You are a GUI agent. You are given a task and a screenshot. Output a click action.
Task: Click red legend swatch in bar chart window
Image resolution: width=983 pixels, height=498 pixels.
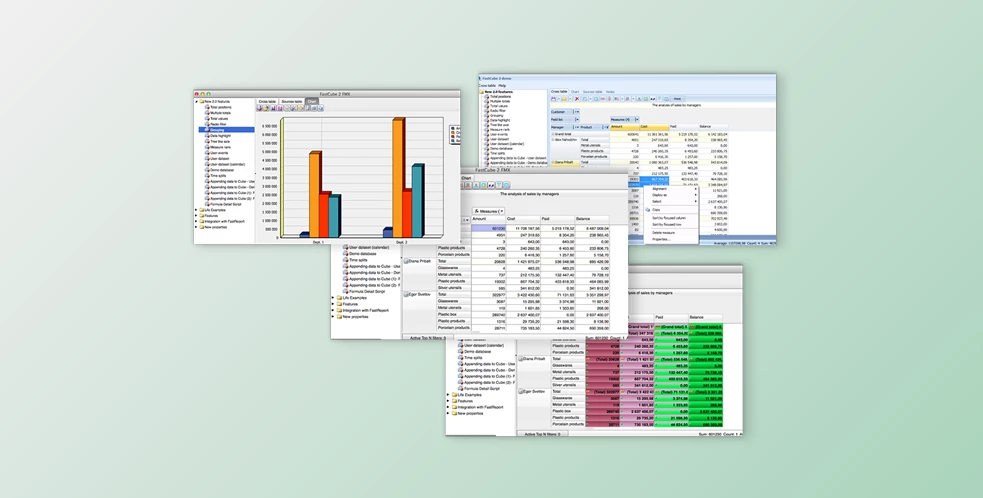[452, 137]
